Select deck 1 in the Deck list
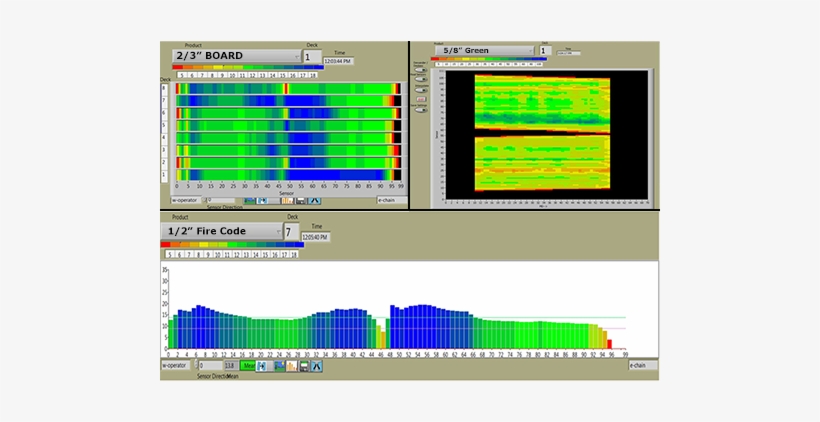The width and height of the screenshot is (820, 422). tap(164, 174)
